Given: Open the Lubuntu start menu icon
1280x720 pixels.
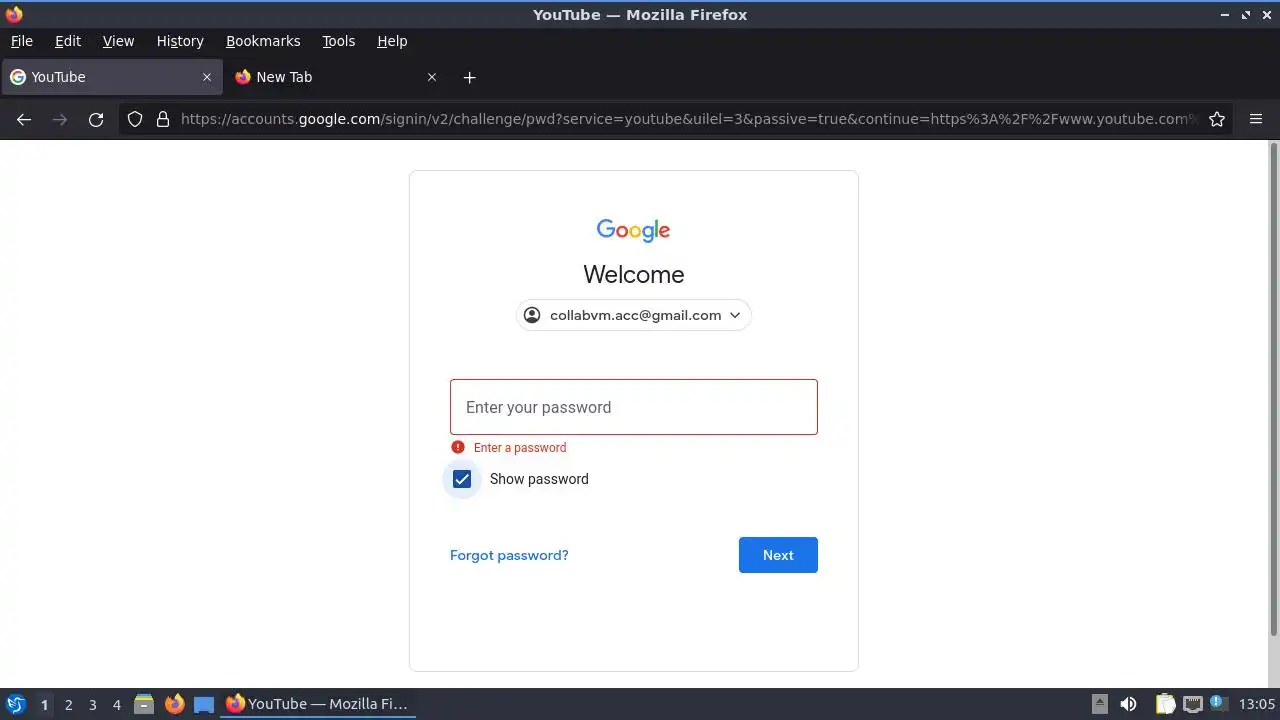Looking at the screenshot, I should point(16,704).
